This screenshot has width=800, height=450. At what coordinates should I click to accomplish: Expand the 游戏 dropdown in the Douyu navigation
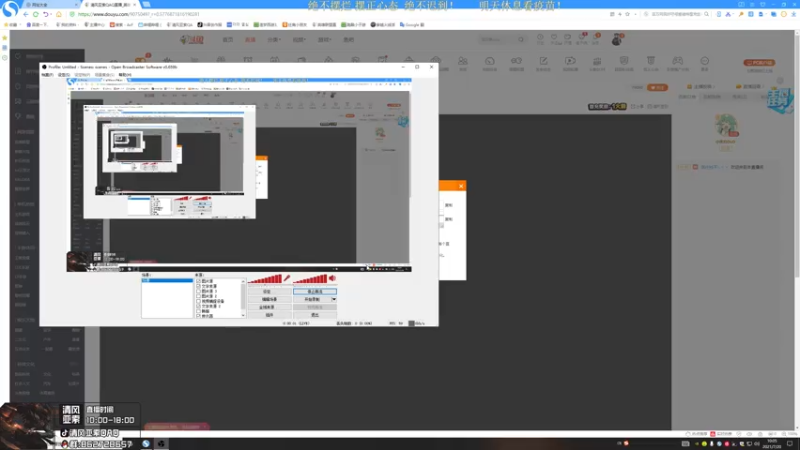point(324,39)
